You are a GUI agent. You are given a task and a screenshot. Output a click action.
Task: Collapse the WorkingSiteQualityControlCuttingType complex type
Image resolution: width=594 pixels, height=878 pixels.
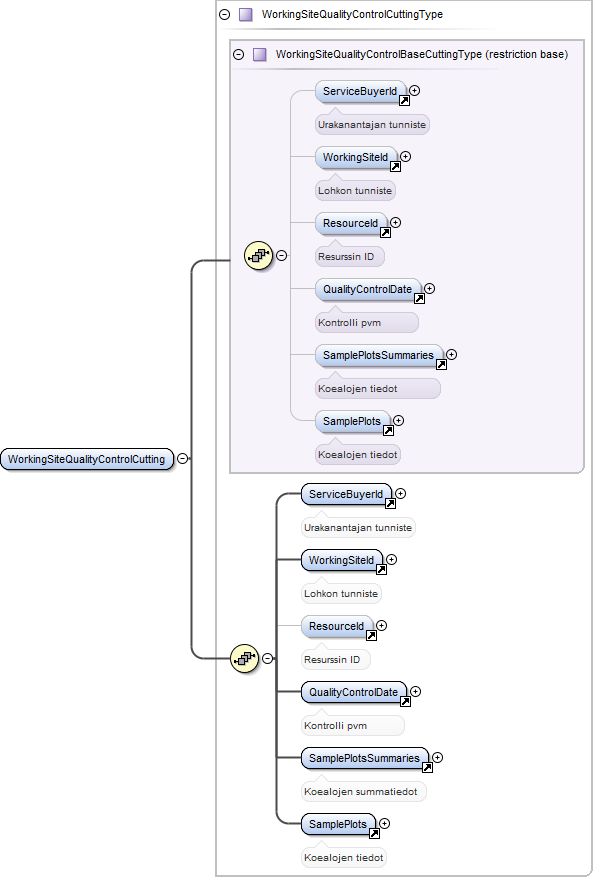tap(224, 15)
